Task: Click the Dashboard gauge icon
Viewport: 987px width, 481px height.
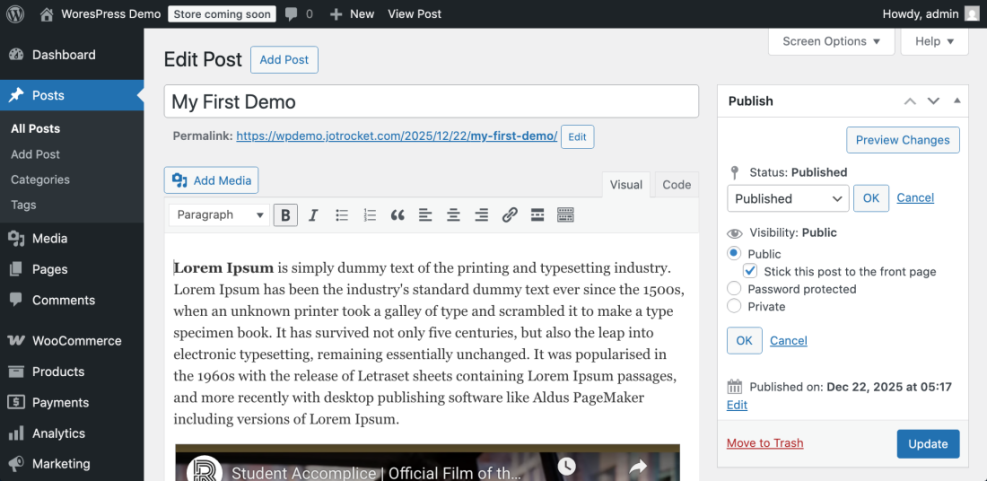Action: [x=16, y=55]
